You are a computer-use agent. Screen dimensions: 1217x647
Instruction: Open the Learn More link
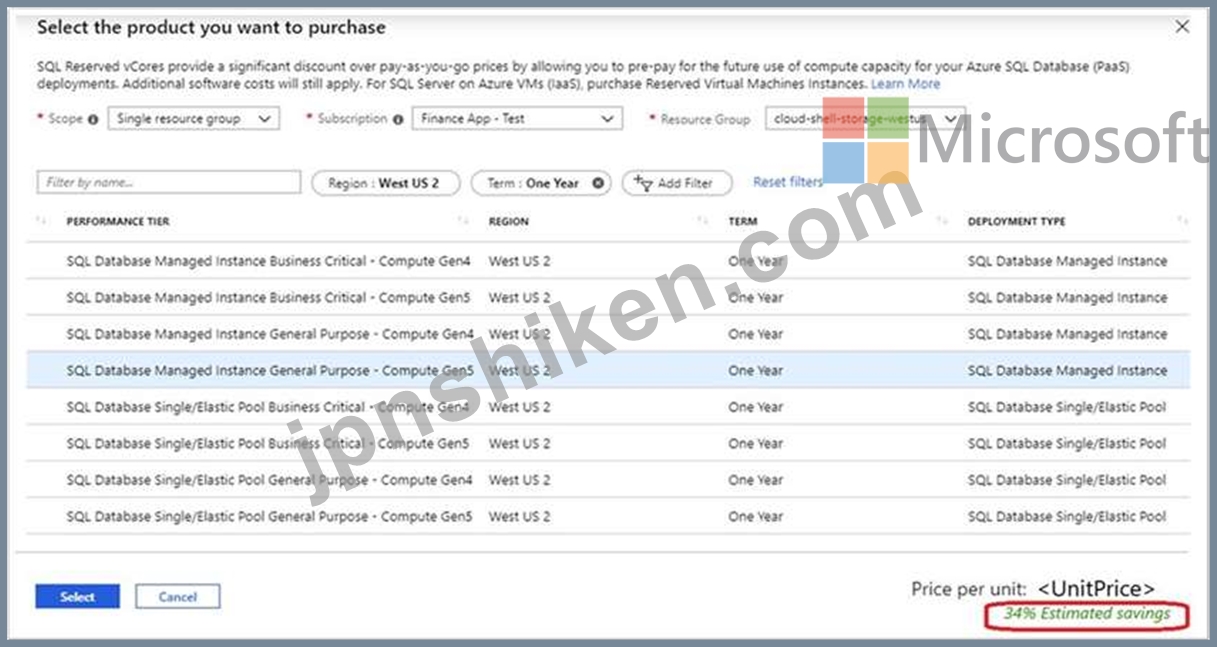905,84
